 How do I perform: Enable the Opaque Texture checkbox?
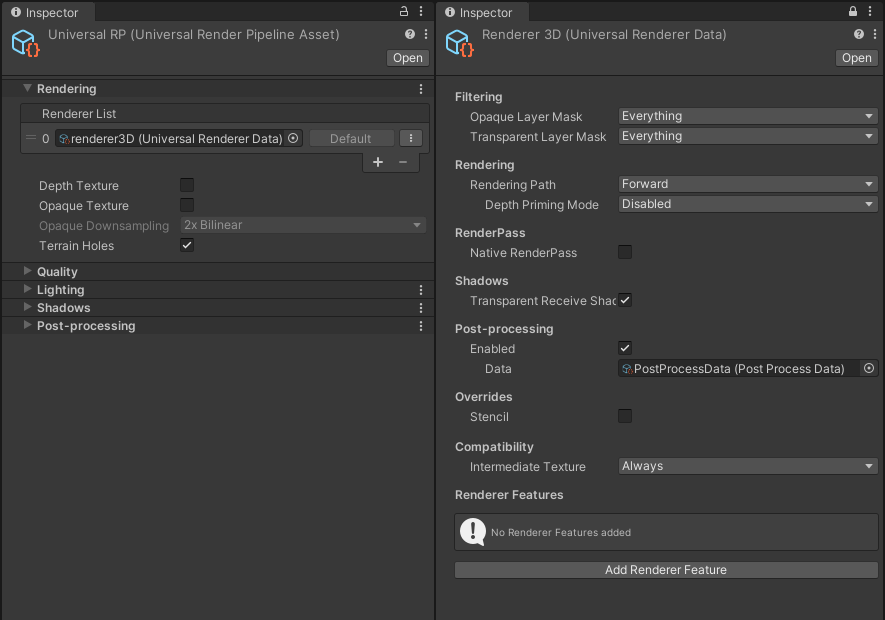pos(187,205)
